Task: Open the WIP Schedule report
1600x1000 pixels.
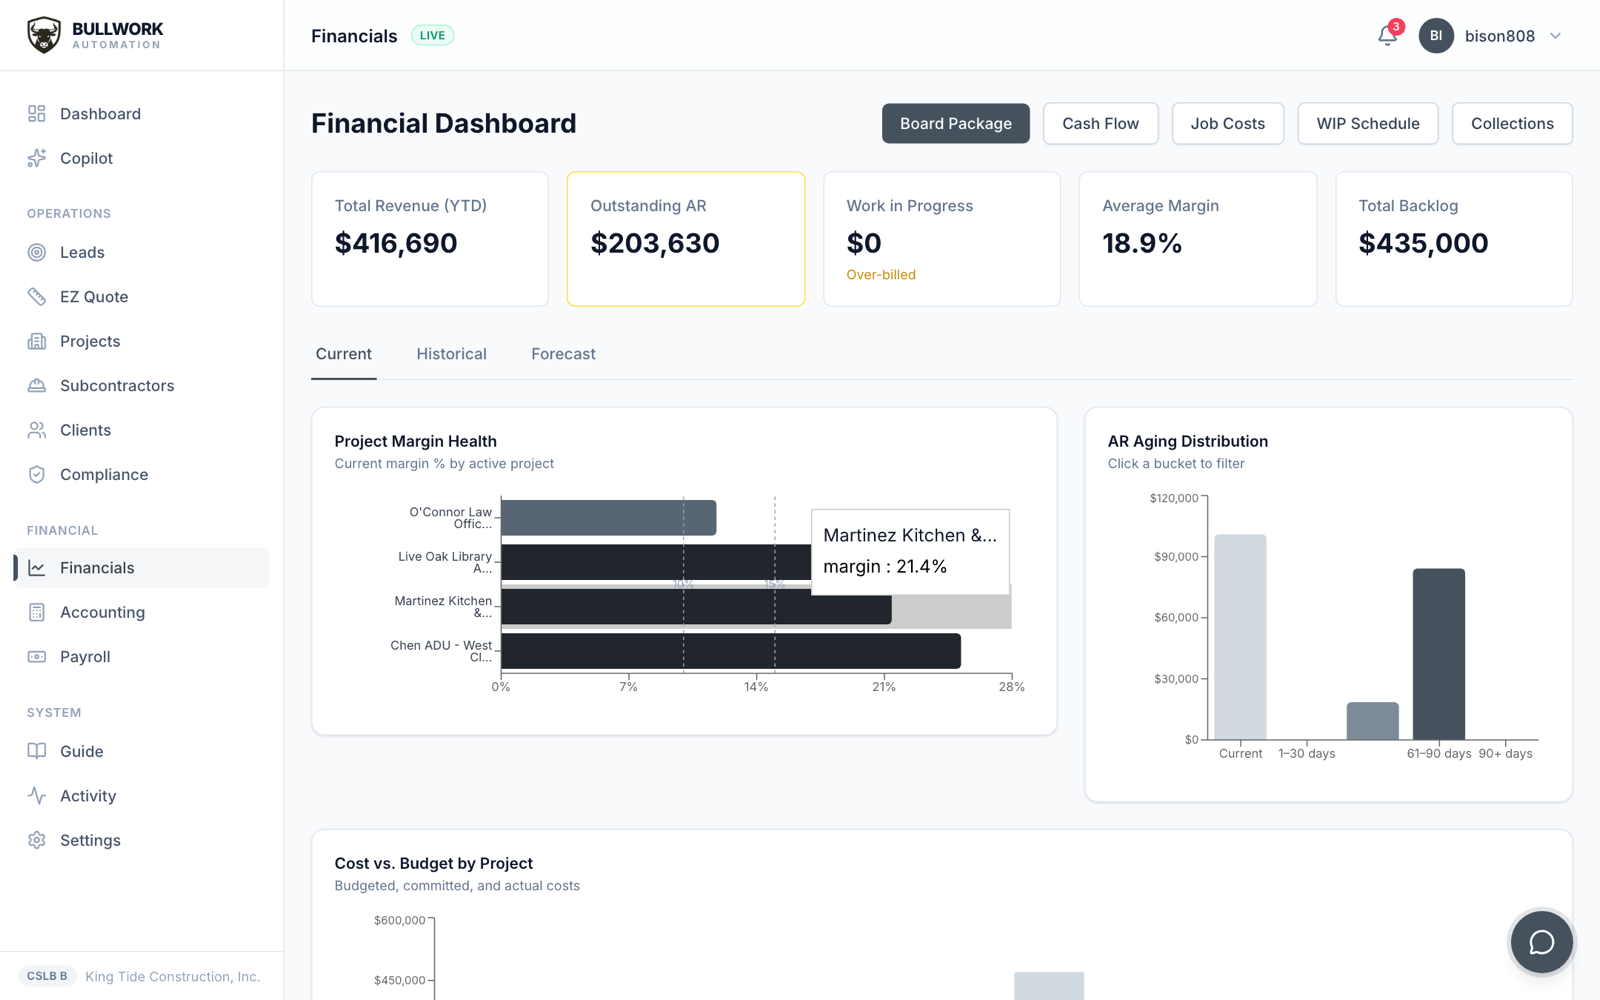Action: (x=1368, y=123)
